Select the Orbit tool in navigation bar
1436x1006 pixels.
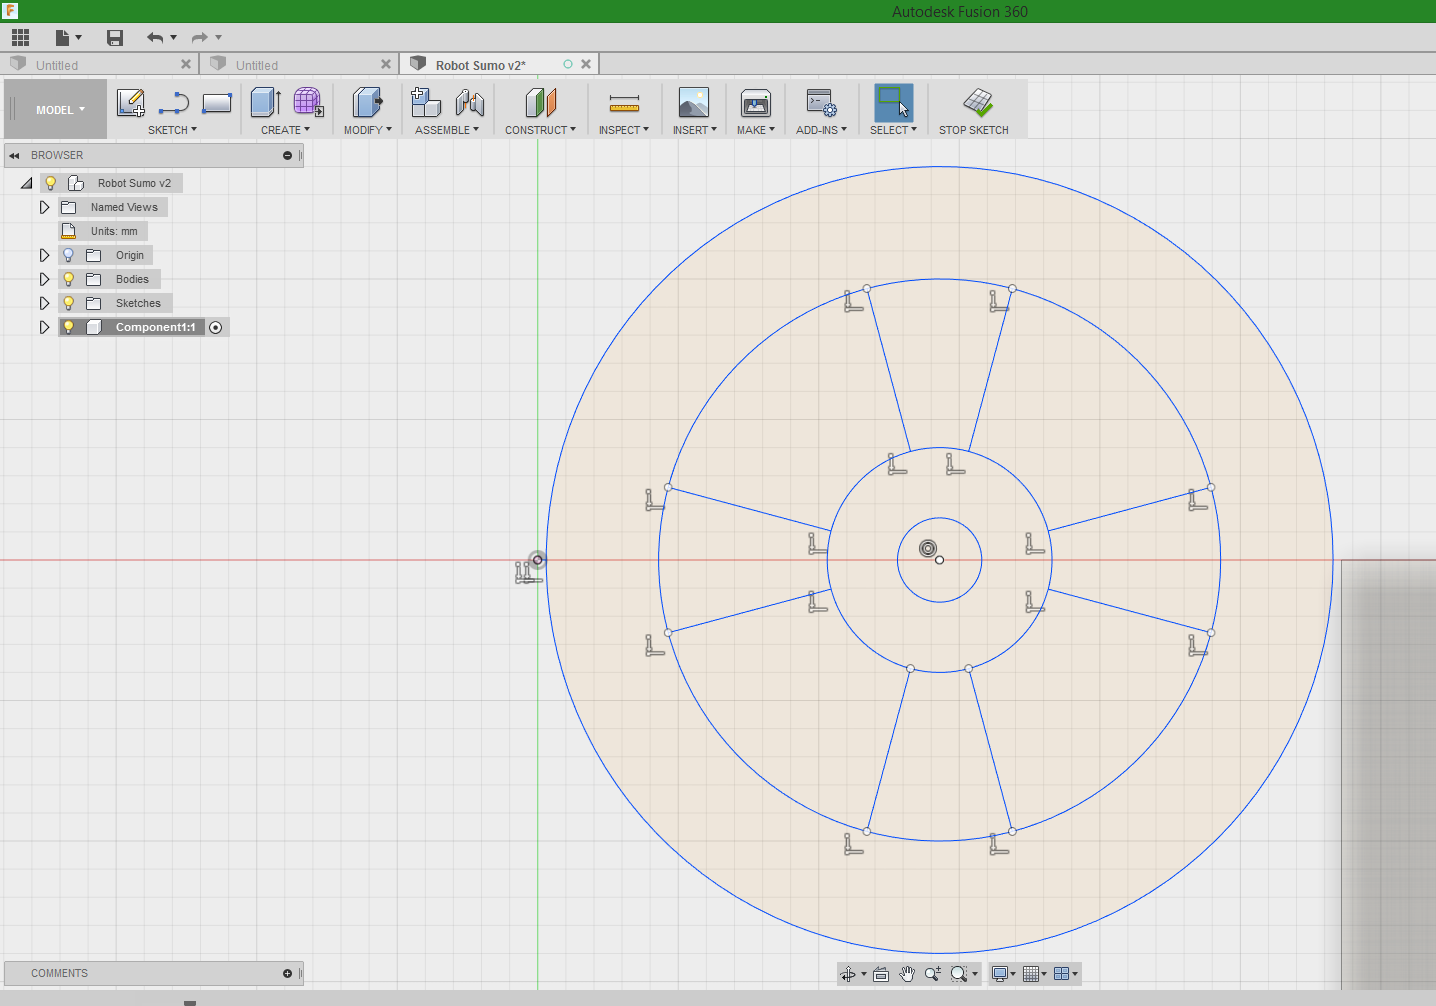pos(848,973)
